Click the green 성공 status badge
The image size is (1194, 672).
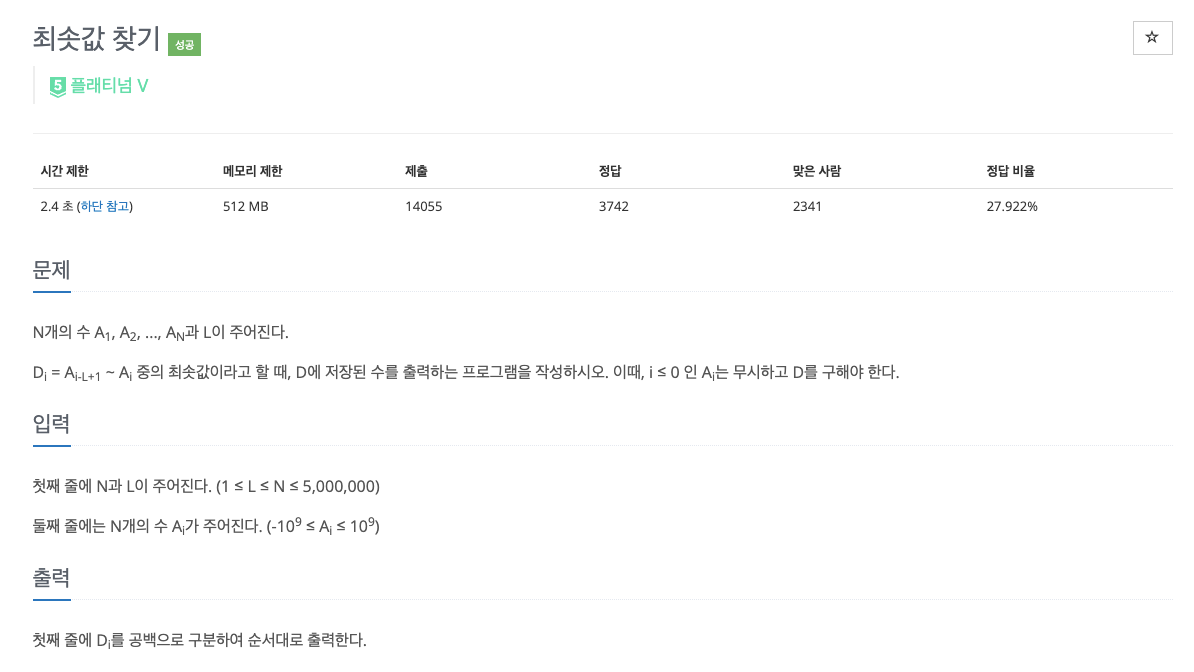tap(183, 45)
